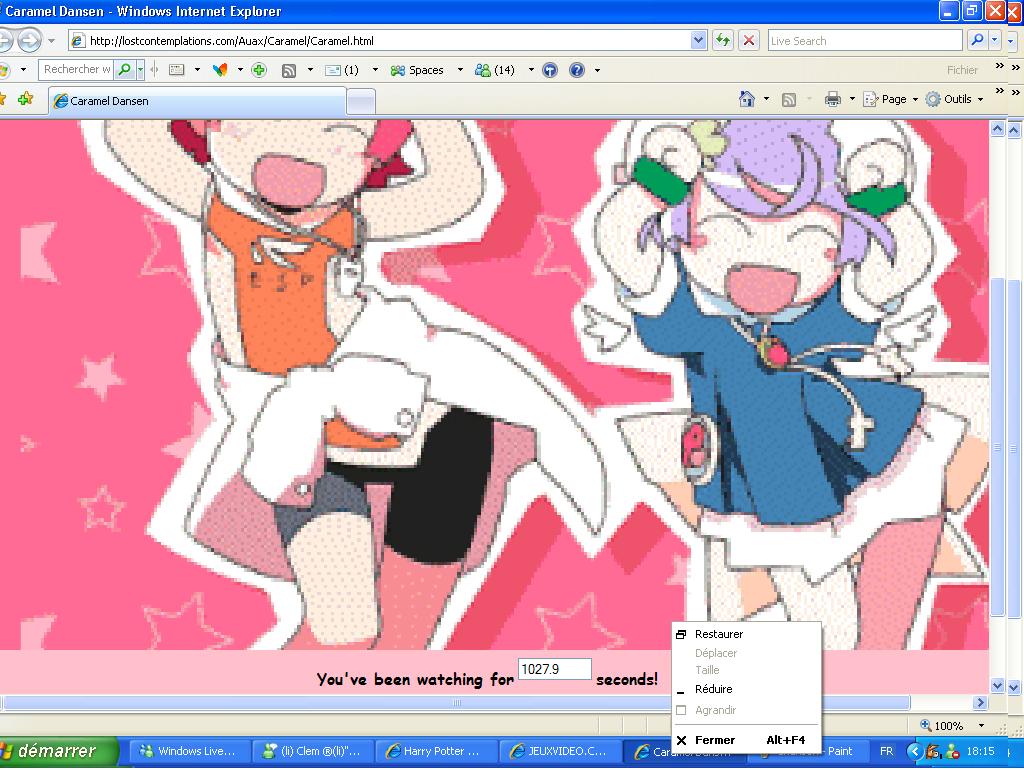The height and width of the screenshot is (770, 1024).
Task: Open the Live Search options dropdown
Action: click(x=995, y=40)
